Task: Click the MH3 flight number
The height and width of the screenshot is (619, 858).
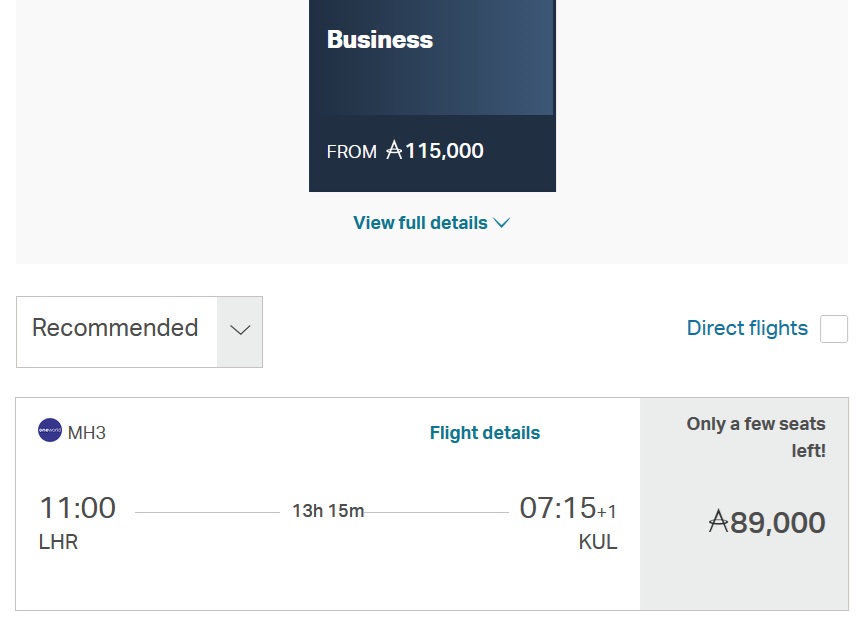Action: 87,433
